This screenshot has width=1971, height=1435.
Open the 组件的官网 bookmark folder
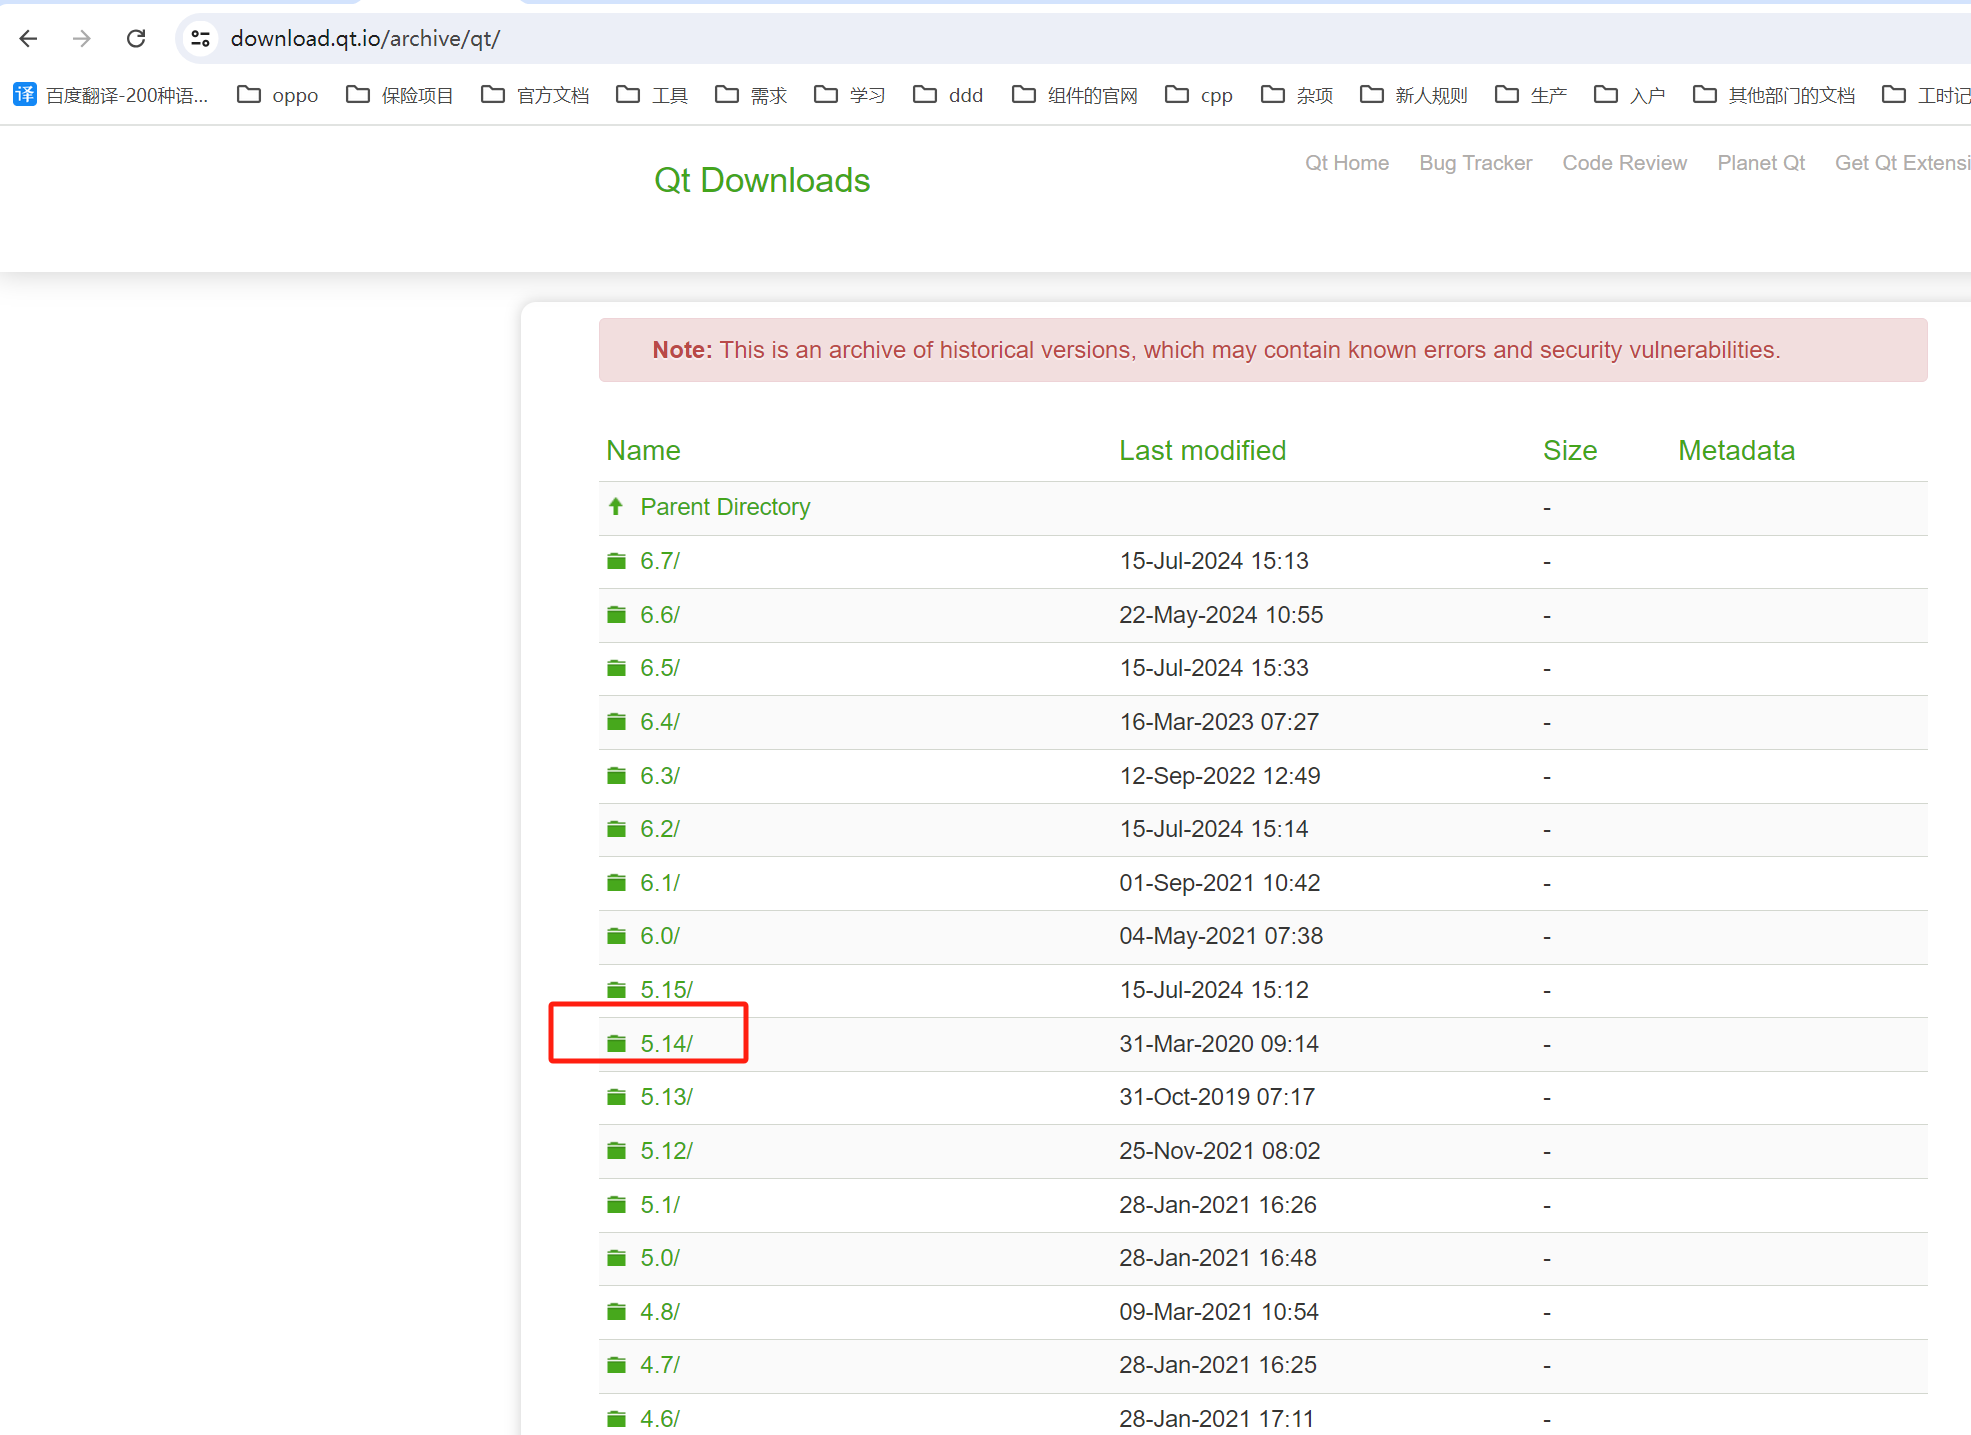pyautogui.click(x=1075, y=95)
